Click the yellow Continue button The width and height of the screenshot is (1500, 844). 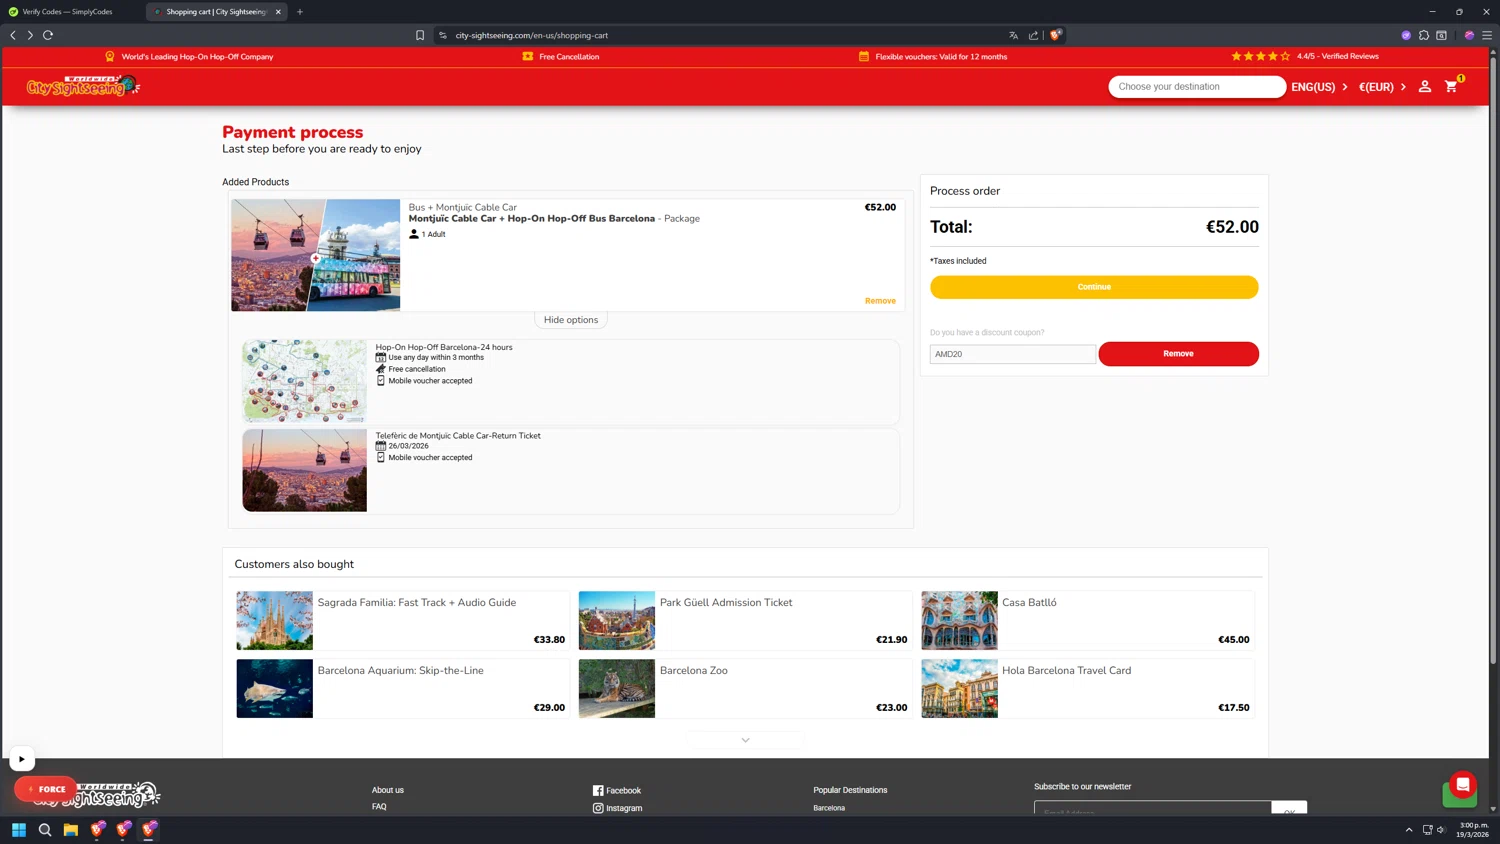(x=1094, y=287)
